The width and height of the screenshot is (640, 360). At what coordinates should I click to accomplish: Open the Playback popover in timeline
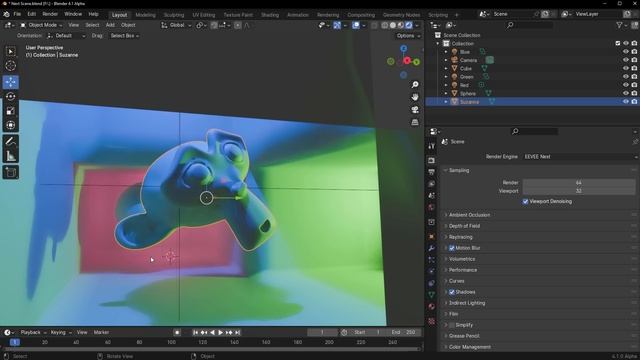(x=33, y=333)
